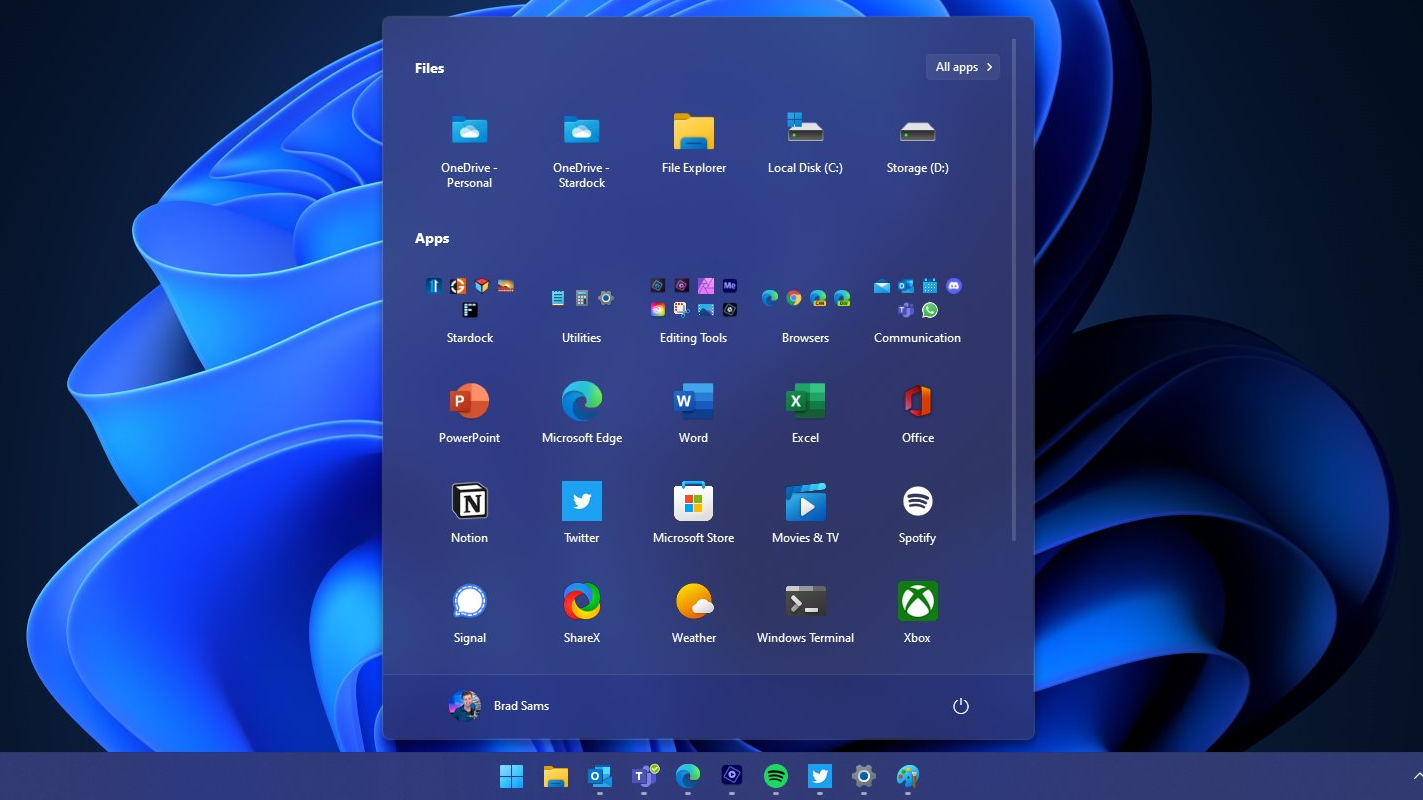The width and height of the screenshot is (1423, 800).
Task: Open Microsoft Store
Action: coord(693,512)
